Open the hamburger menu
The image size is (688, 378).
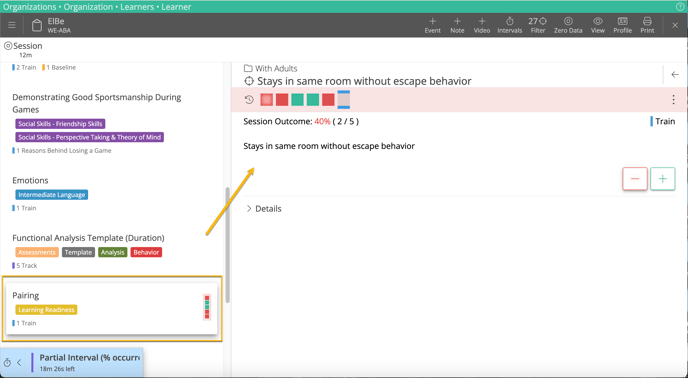(12, 25)
